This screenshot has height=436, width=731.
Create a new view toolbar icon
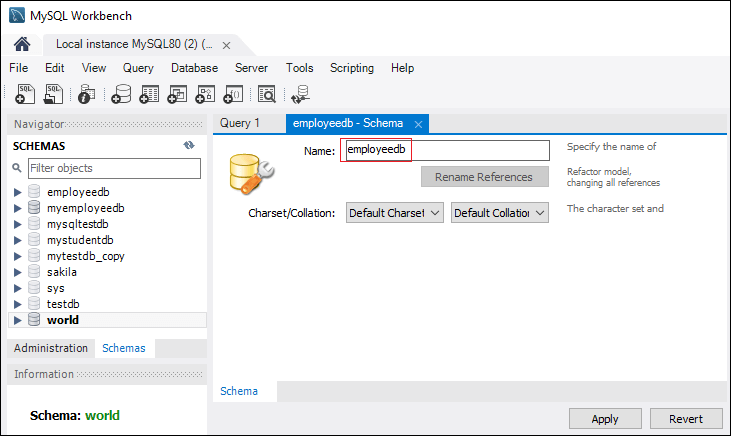pos(177,94)
